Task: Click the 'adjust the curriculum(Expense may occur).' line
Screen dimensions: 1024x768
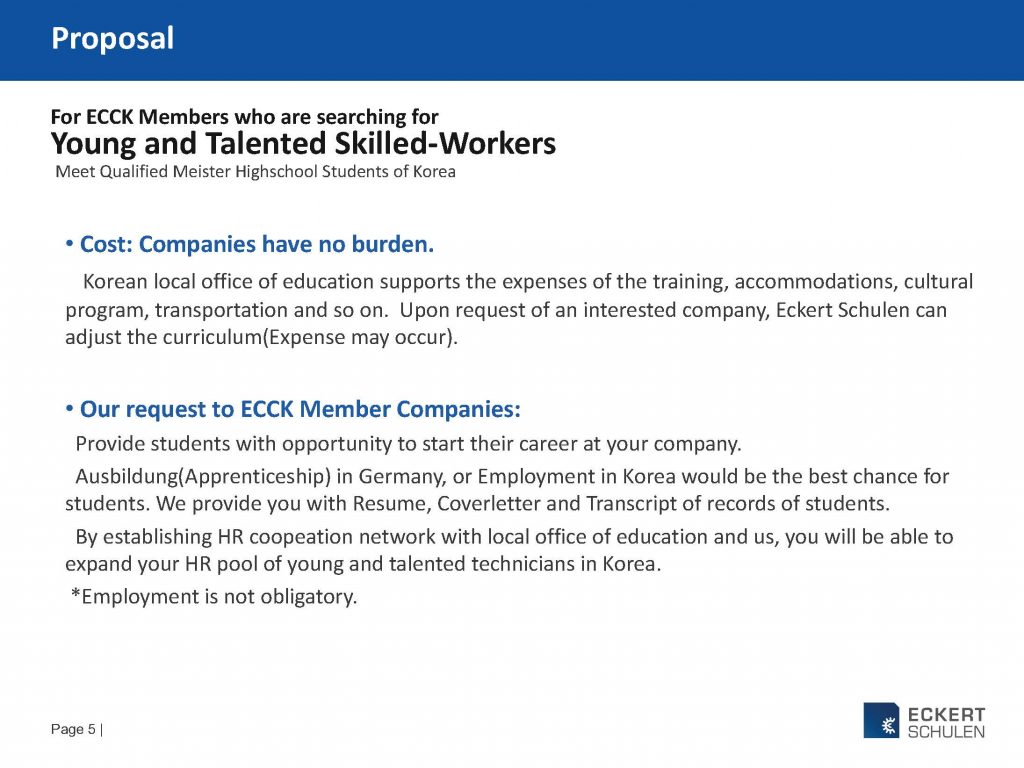Action: point(261,337)
